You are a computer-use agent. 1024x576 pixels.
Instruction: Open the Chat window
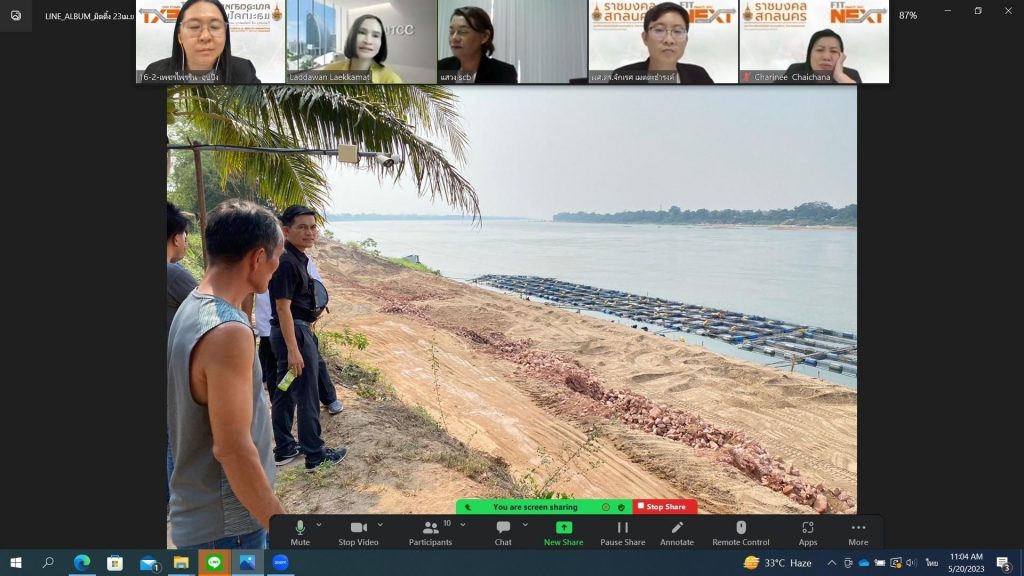pyautogui.click(x=503, y=530)
